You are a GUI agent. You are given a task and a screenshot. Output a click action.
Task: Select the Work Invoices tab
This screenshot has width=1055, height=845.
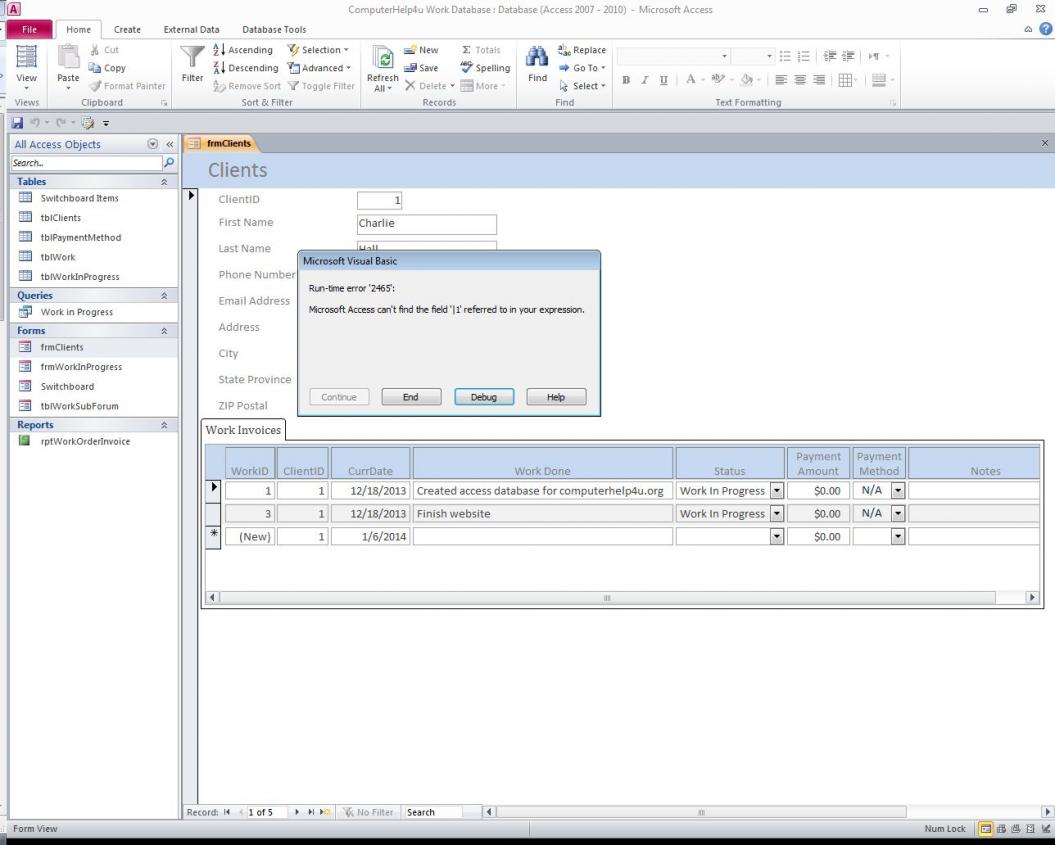click(243, 430)
